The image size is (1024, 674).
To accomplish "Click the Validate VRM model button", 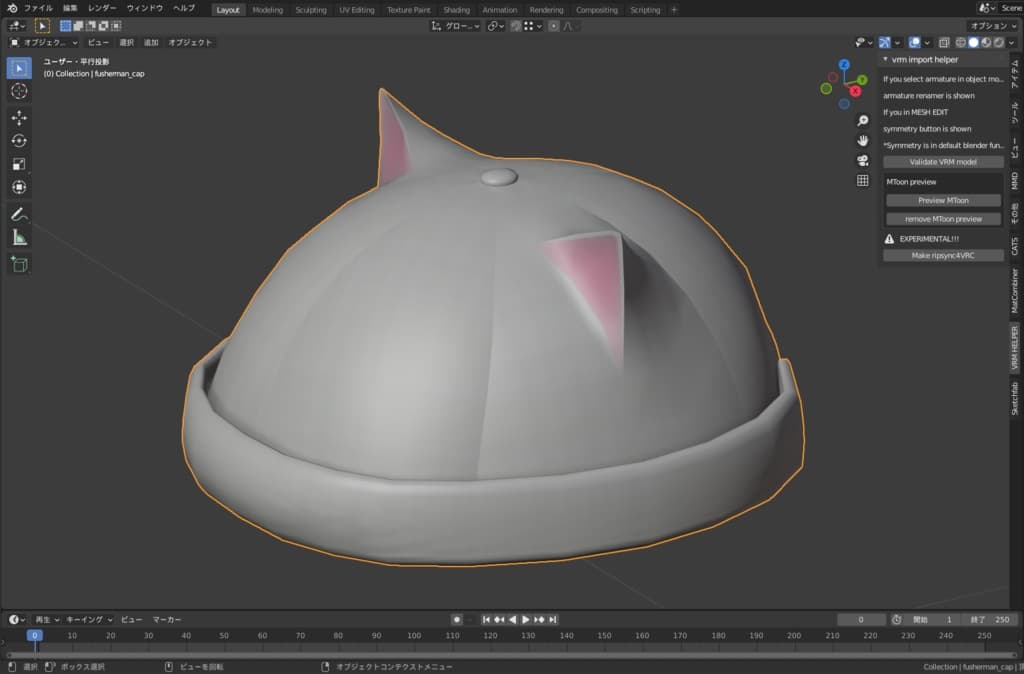I will click(943, 162).
